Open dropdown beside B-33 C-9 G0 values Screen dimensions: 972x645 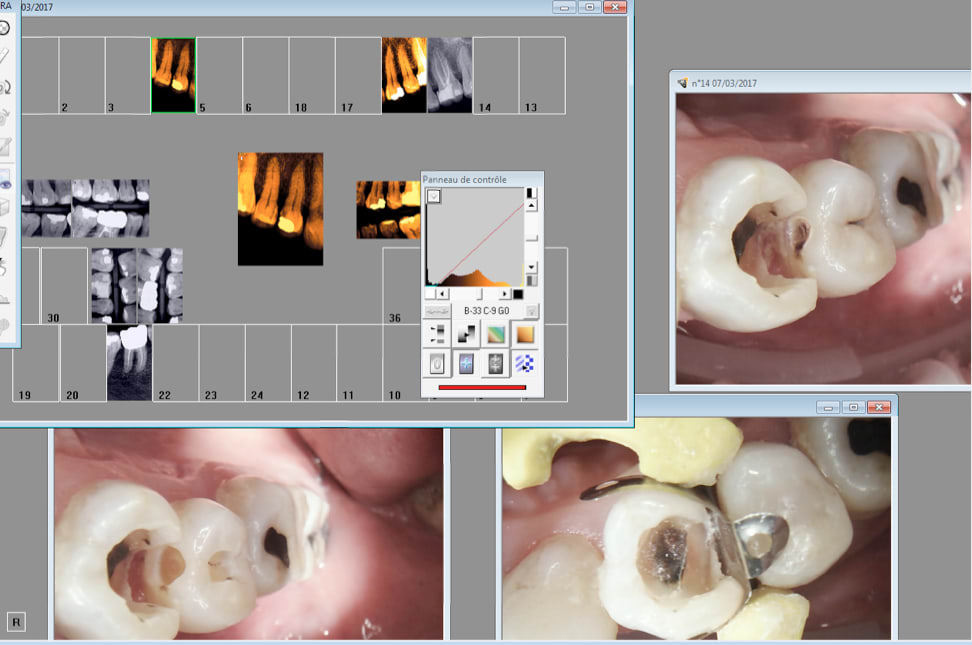(532, 311)
